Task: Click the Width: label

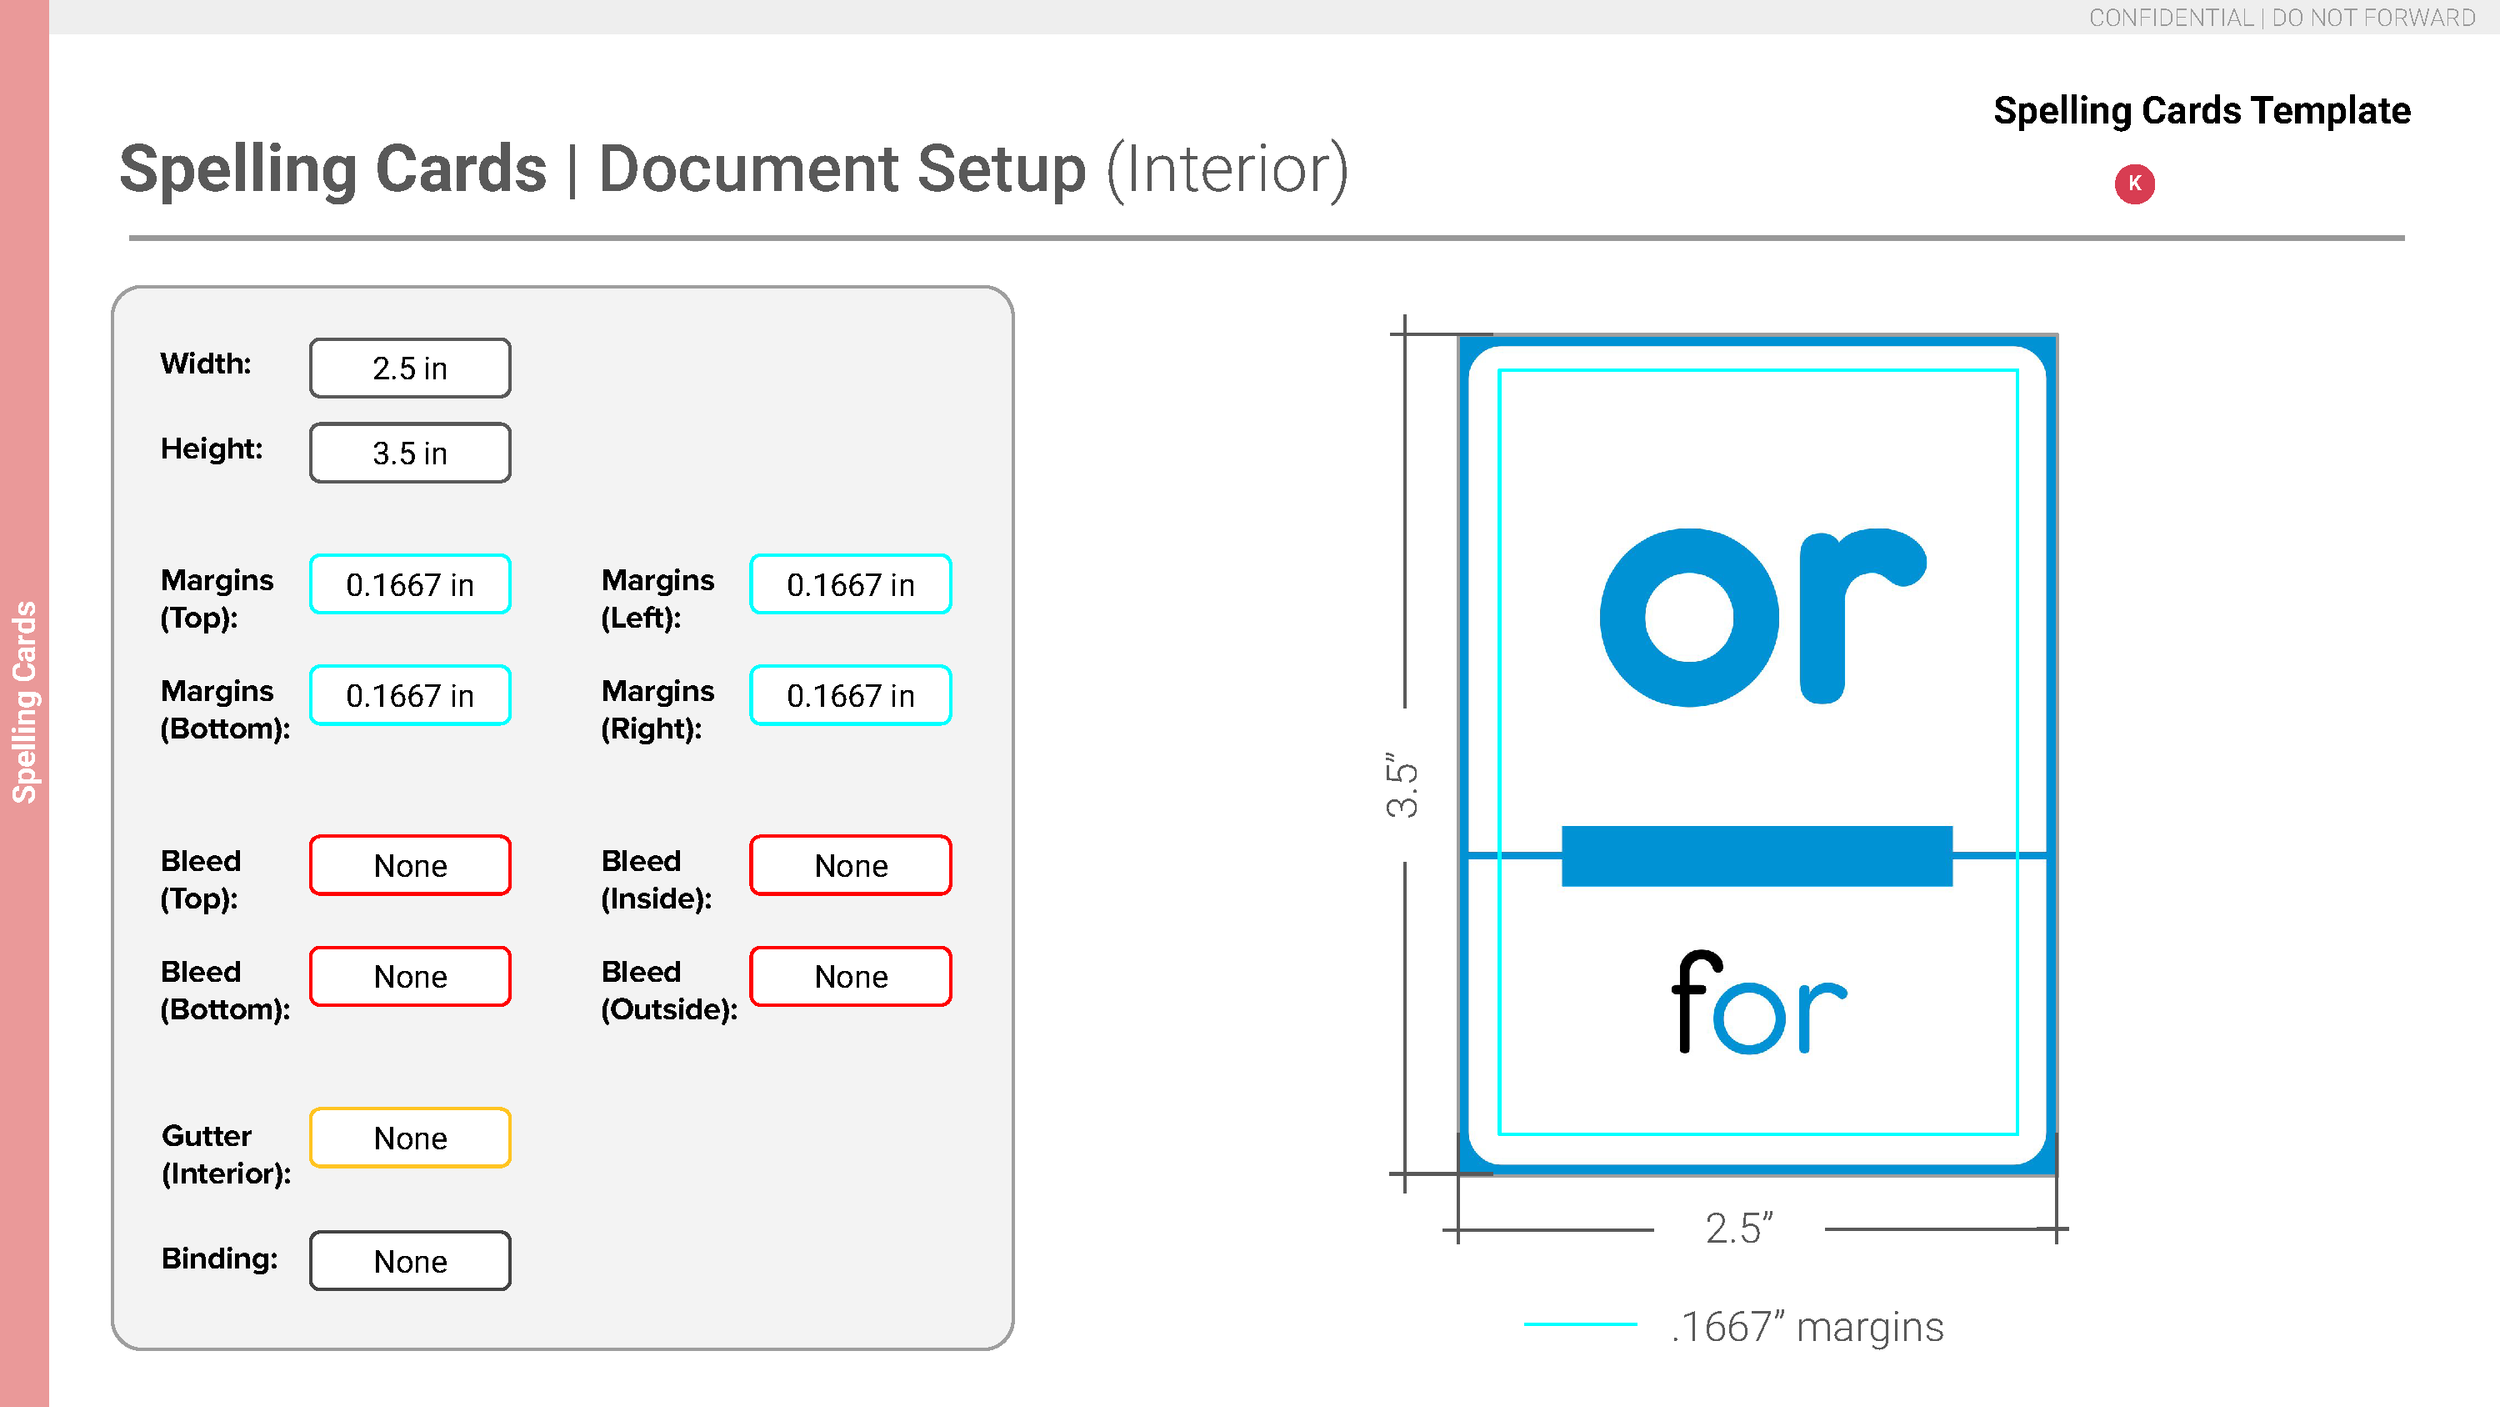Action: pyautogui.click(x=206, y=363)
